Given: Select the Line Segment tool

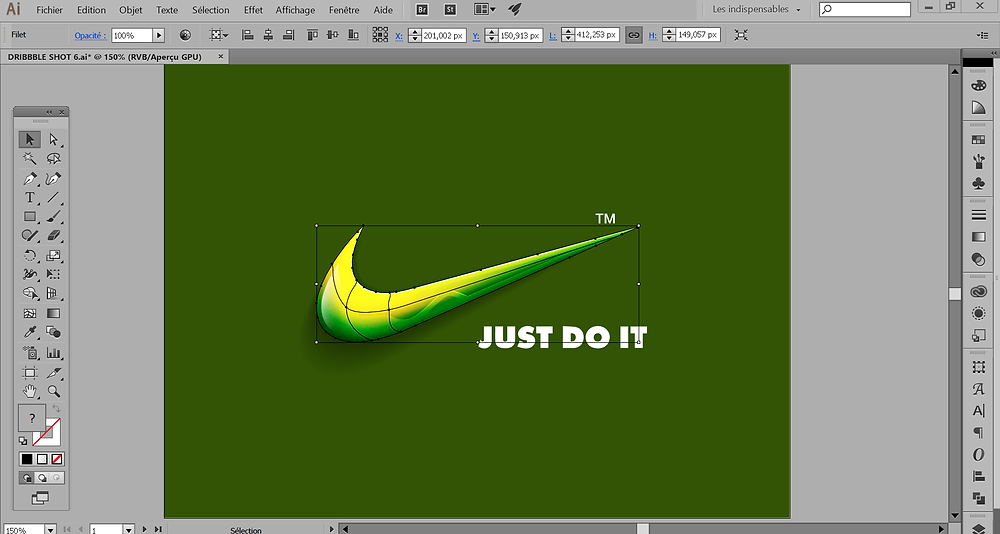Looking at the screenshot, I should coord(54,197).
